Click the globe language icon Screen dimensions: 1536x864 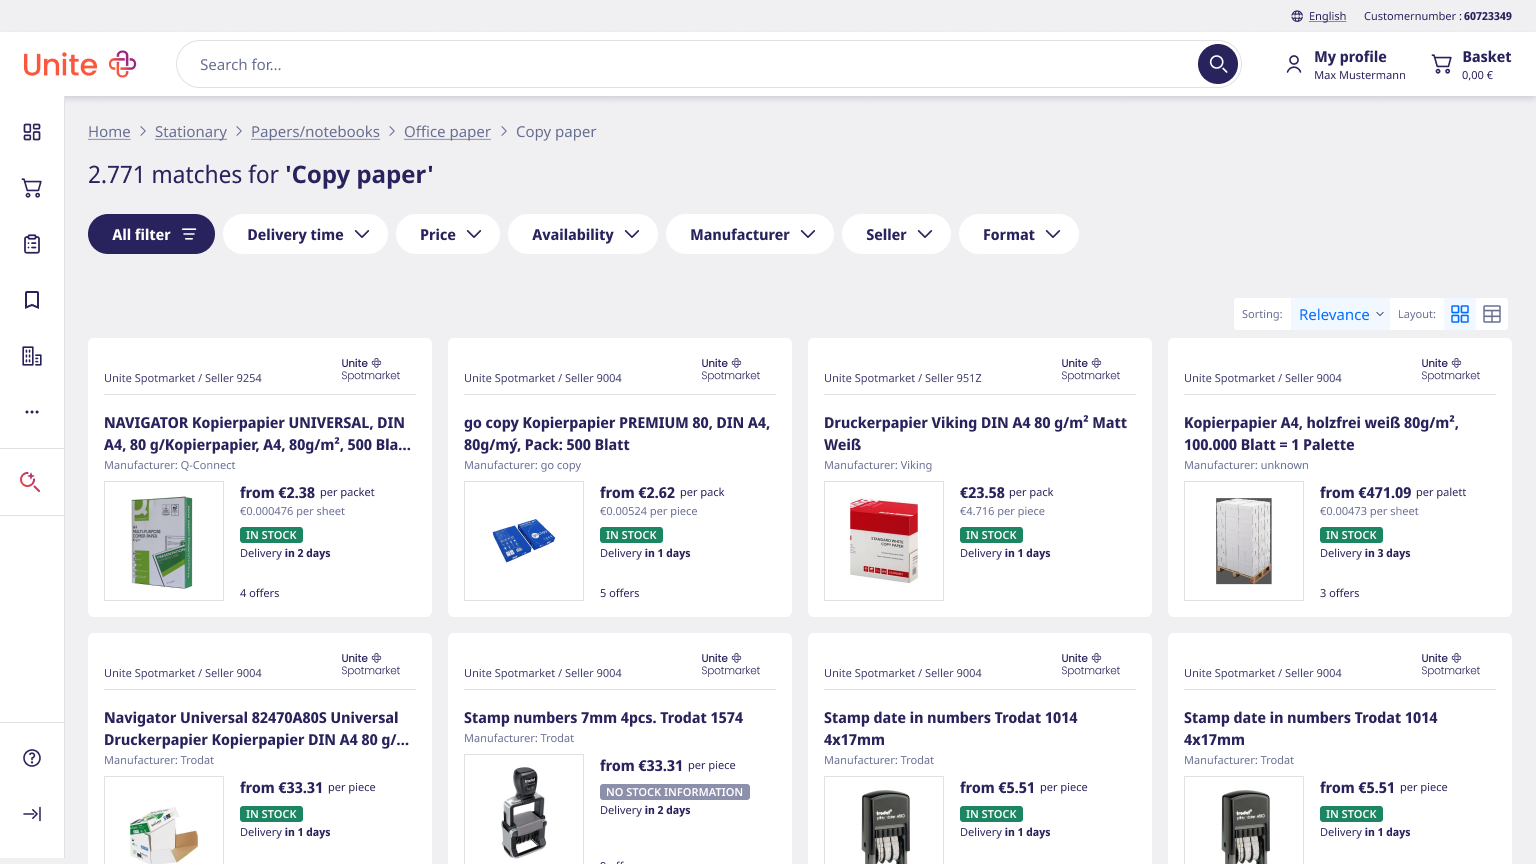(1297, 16)
